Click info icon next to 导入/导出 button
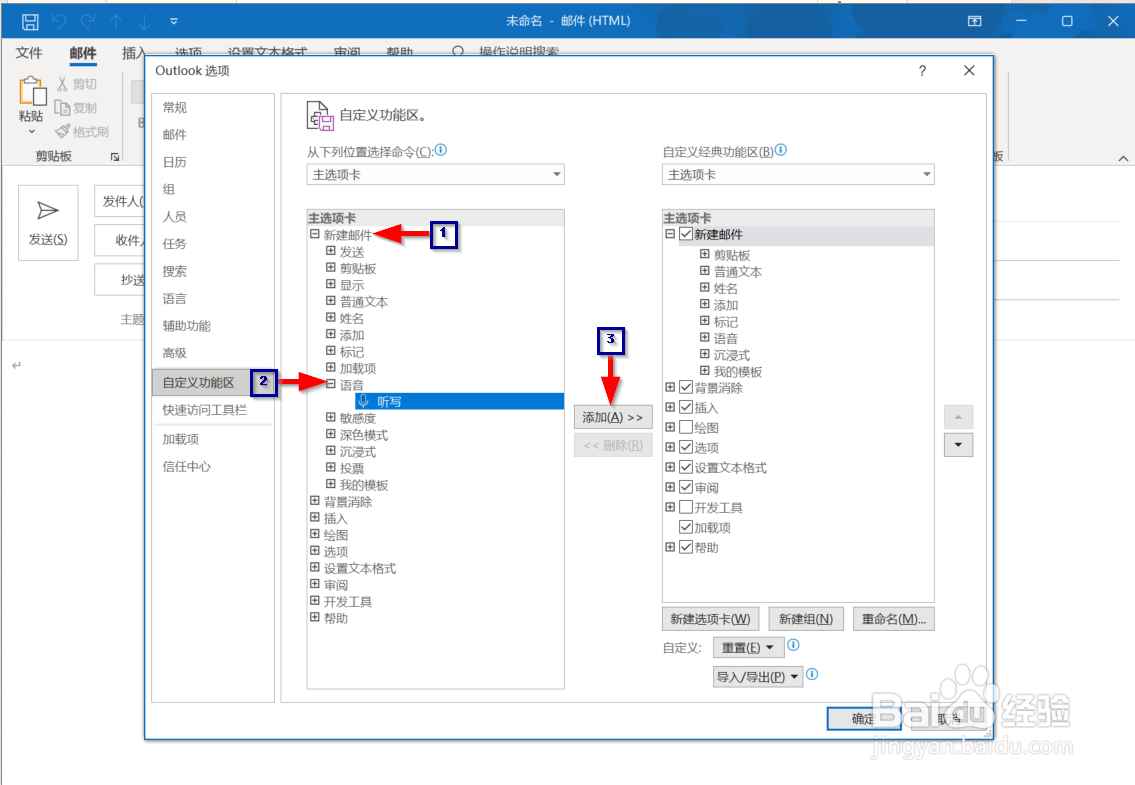1135x785 pixels. (x=812, y=674)
